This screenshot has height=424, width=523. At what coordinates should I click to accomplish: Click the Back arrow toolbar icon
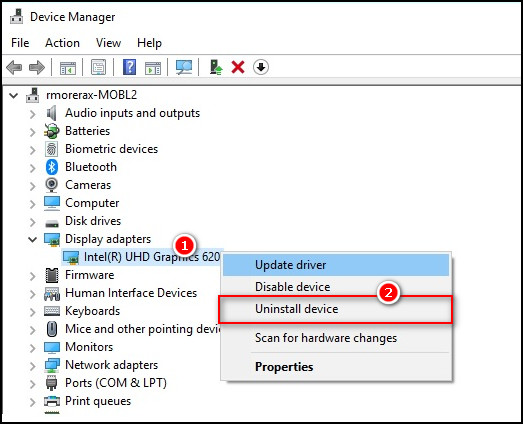[x=14, y=67]
